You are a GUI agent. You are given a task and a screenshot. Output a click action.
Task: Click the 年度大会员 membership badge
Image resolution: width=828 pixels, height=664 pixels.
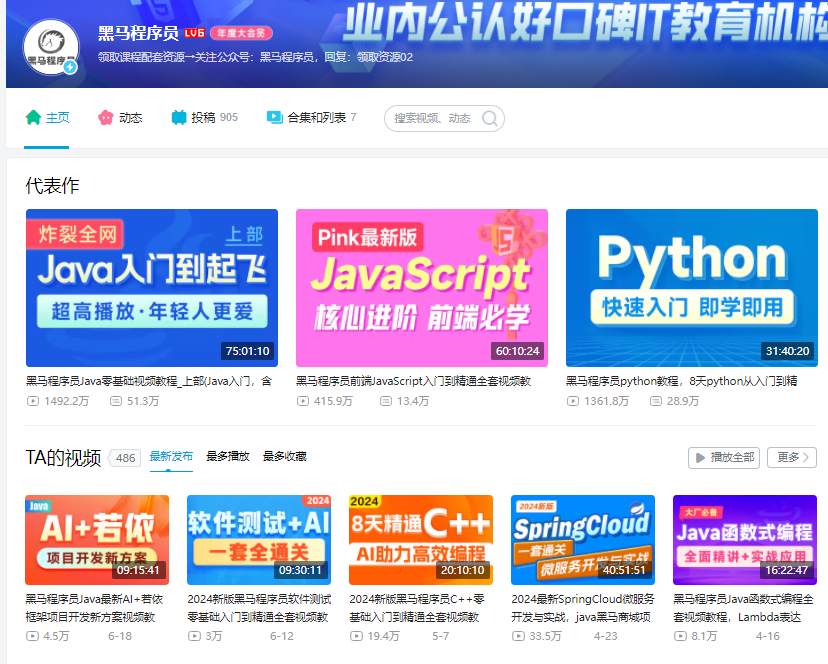coord(241,33)
